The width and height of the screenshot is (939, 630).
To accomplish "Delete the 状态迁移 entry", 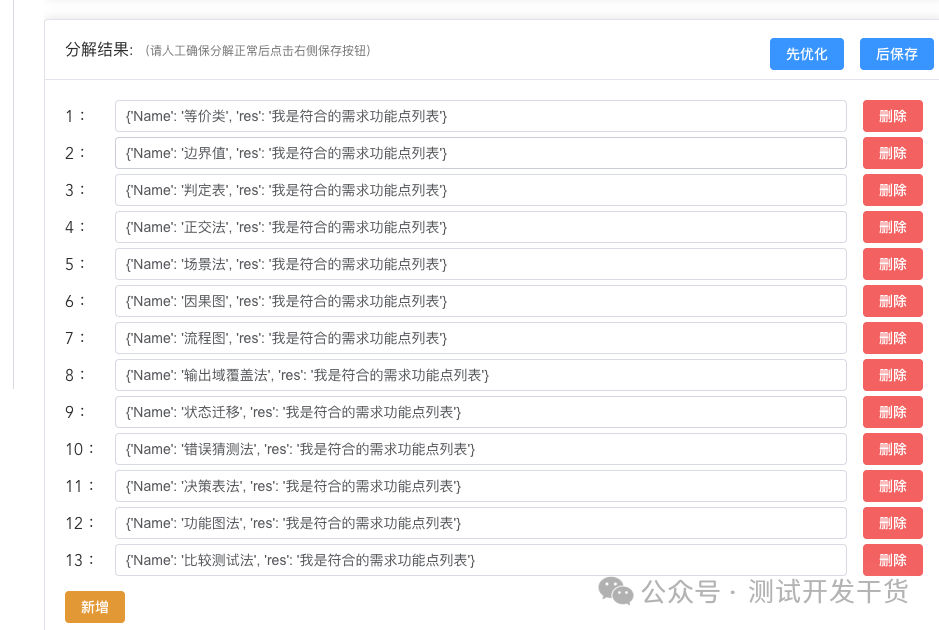I will point(891,412).
